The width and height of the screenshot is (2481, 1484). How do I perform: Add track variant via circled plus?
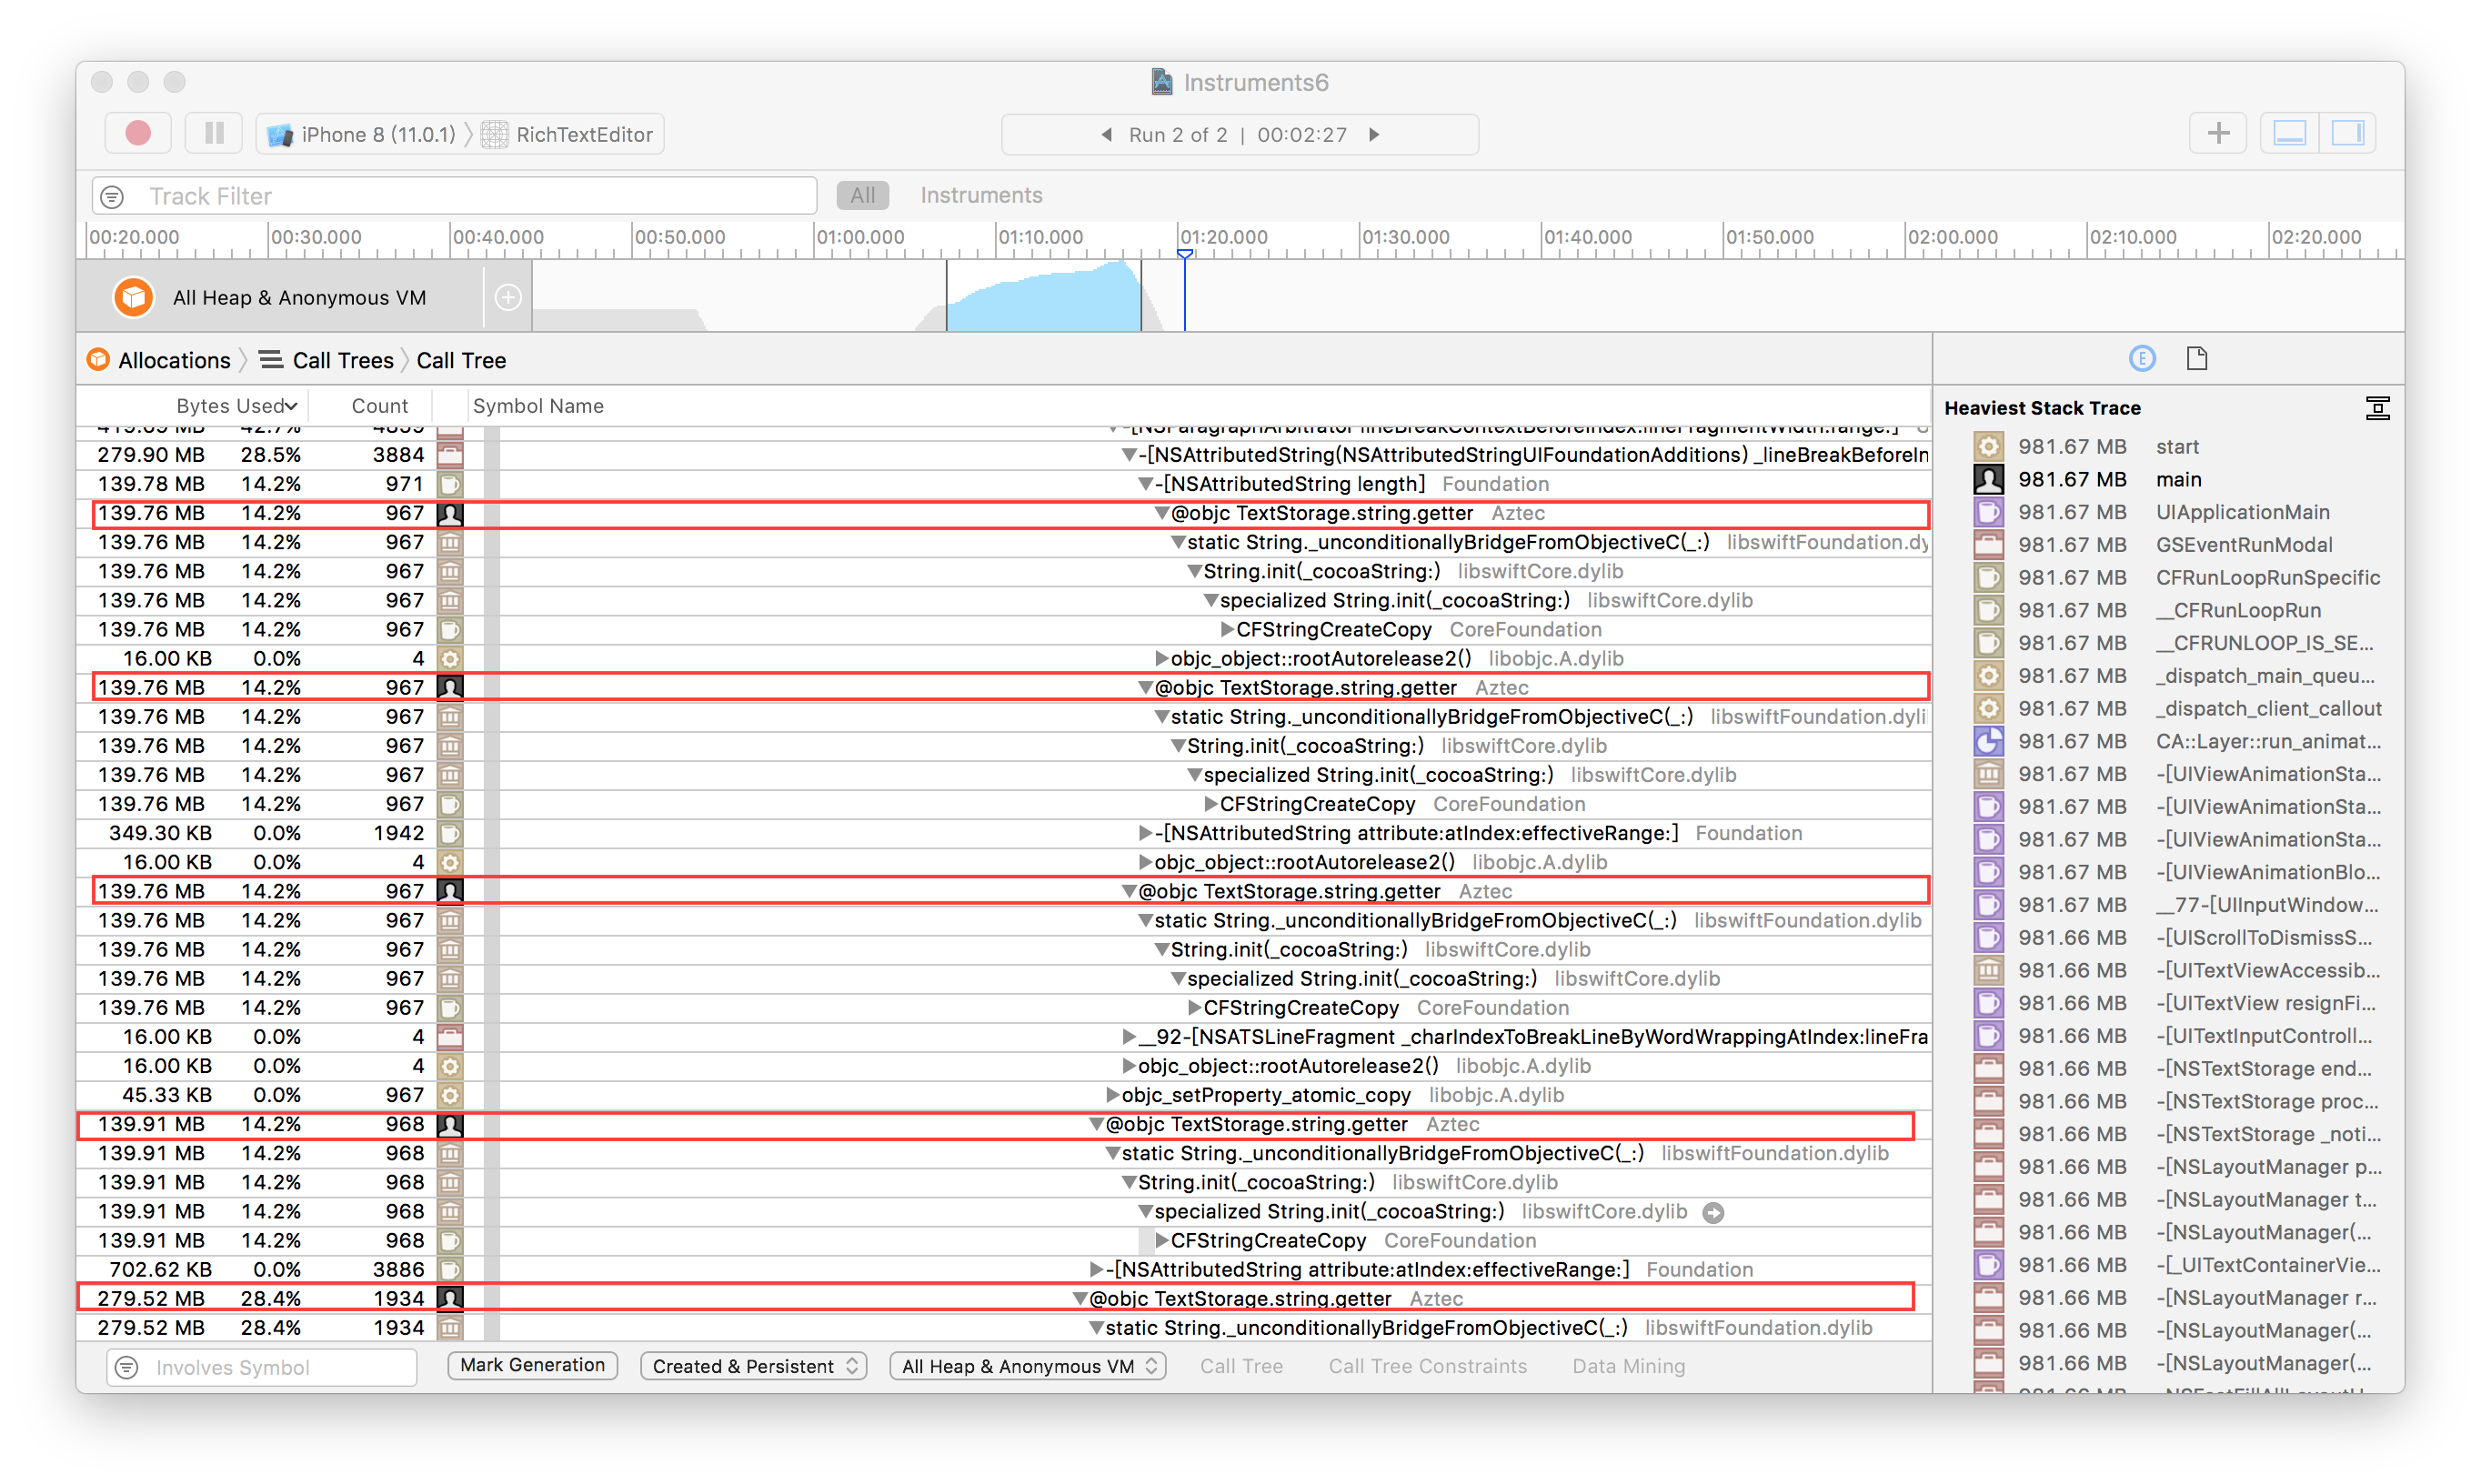point(508,298)
